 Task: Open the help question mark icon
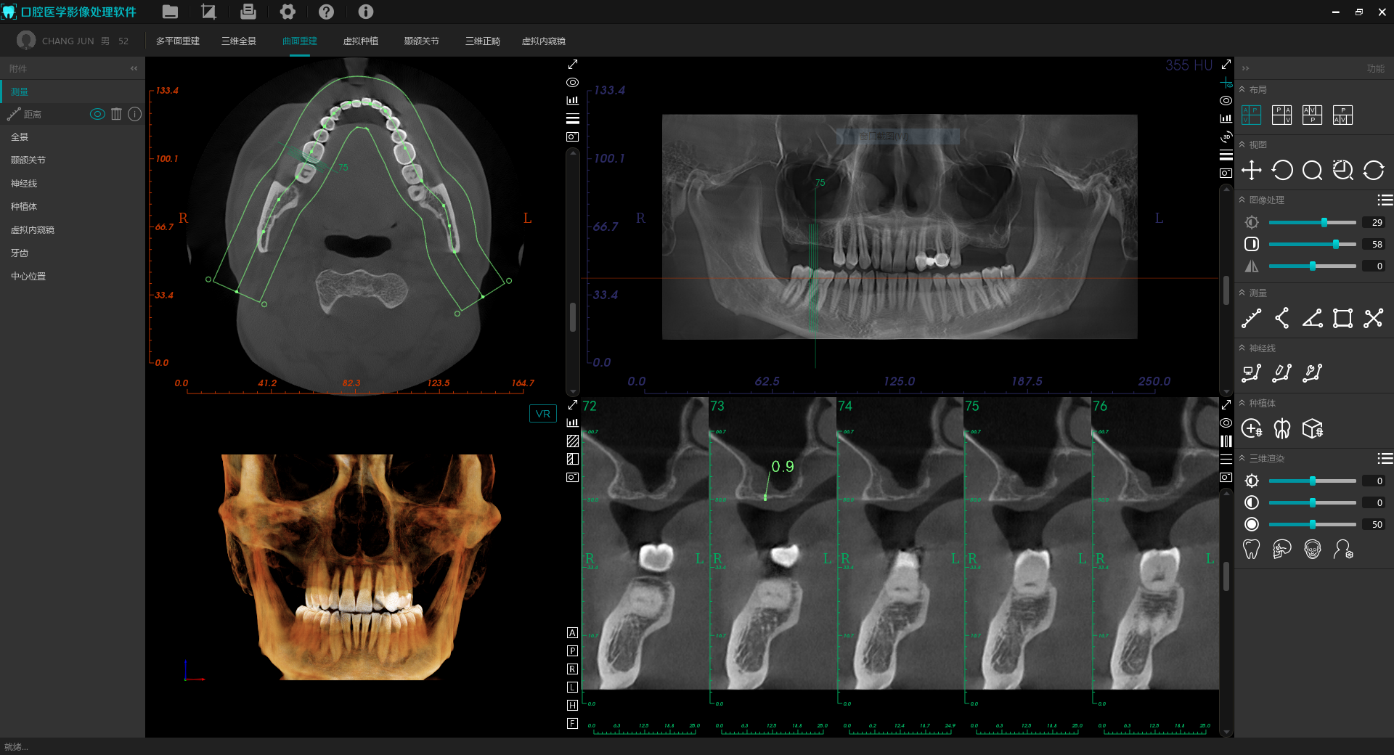pyautogui.click(x=326, y=12)
